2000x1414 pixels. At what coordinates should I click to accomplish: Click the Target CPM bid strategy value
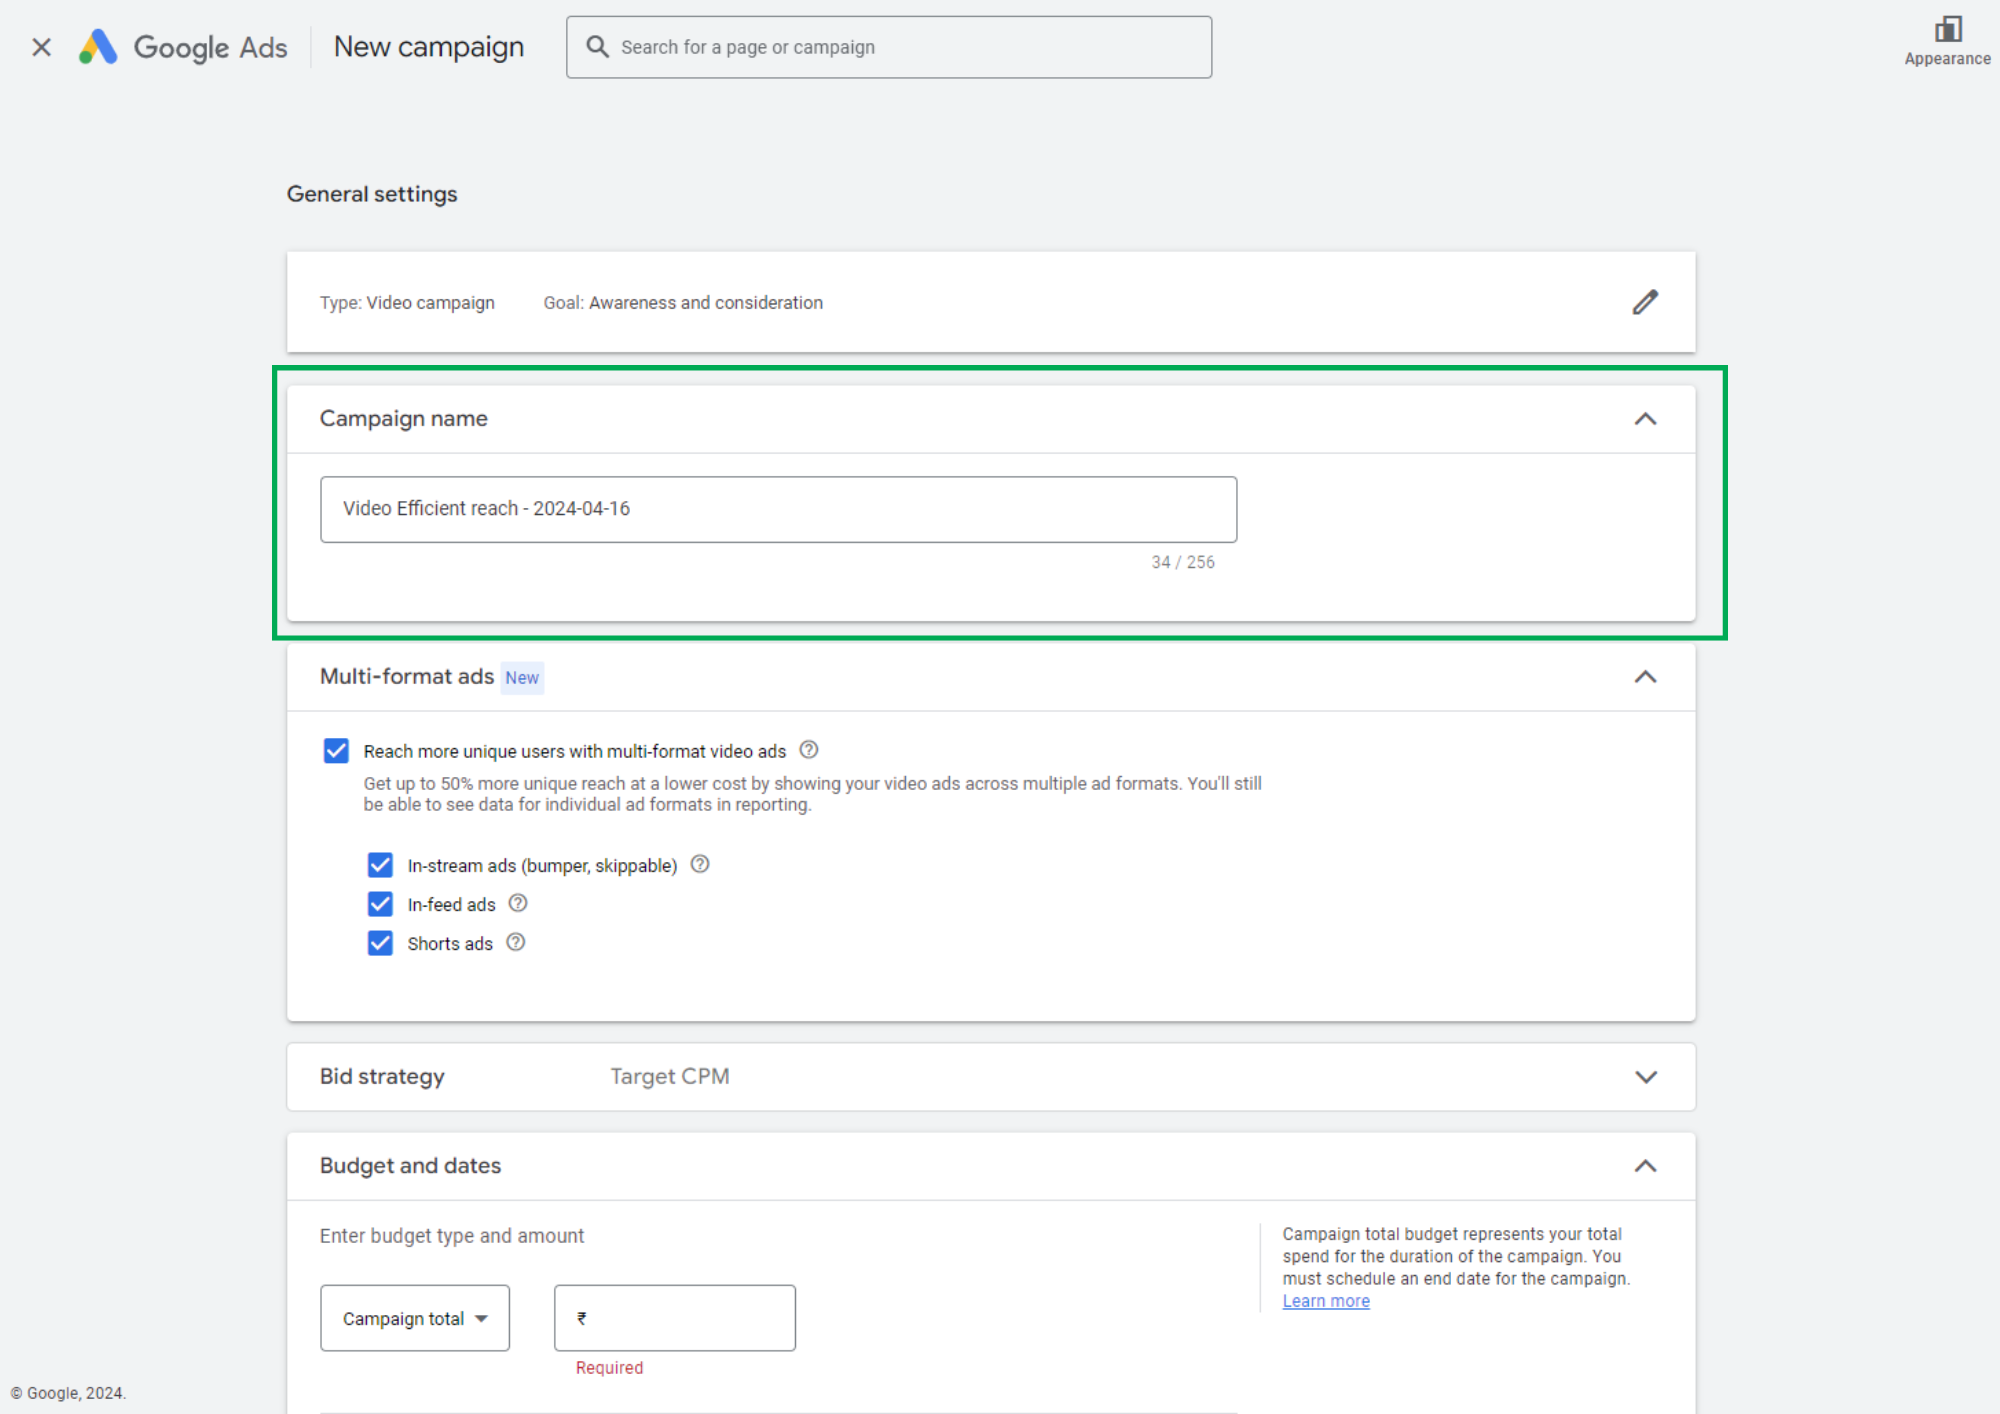click(670, 1077)
